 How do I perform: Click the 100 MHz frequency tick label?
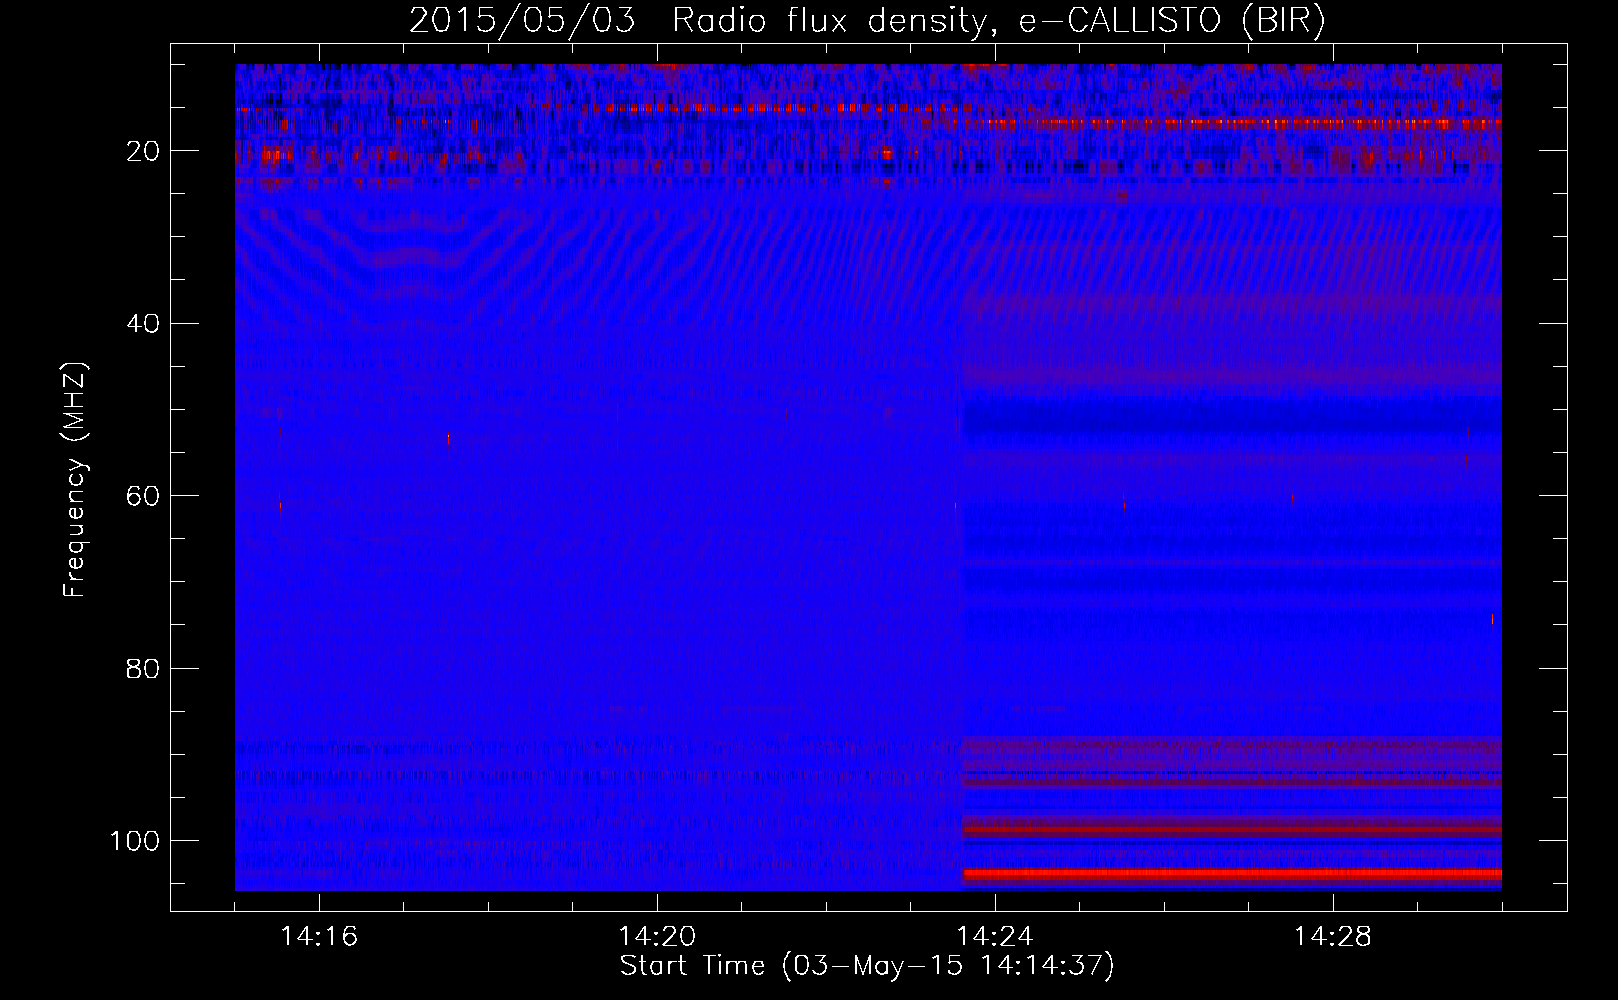click(x=134, y=841)
